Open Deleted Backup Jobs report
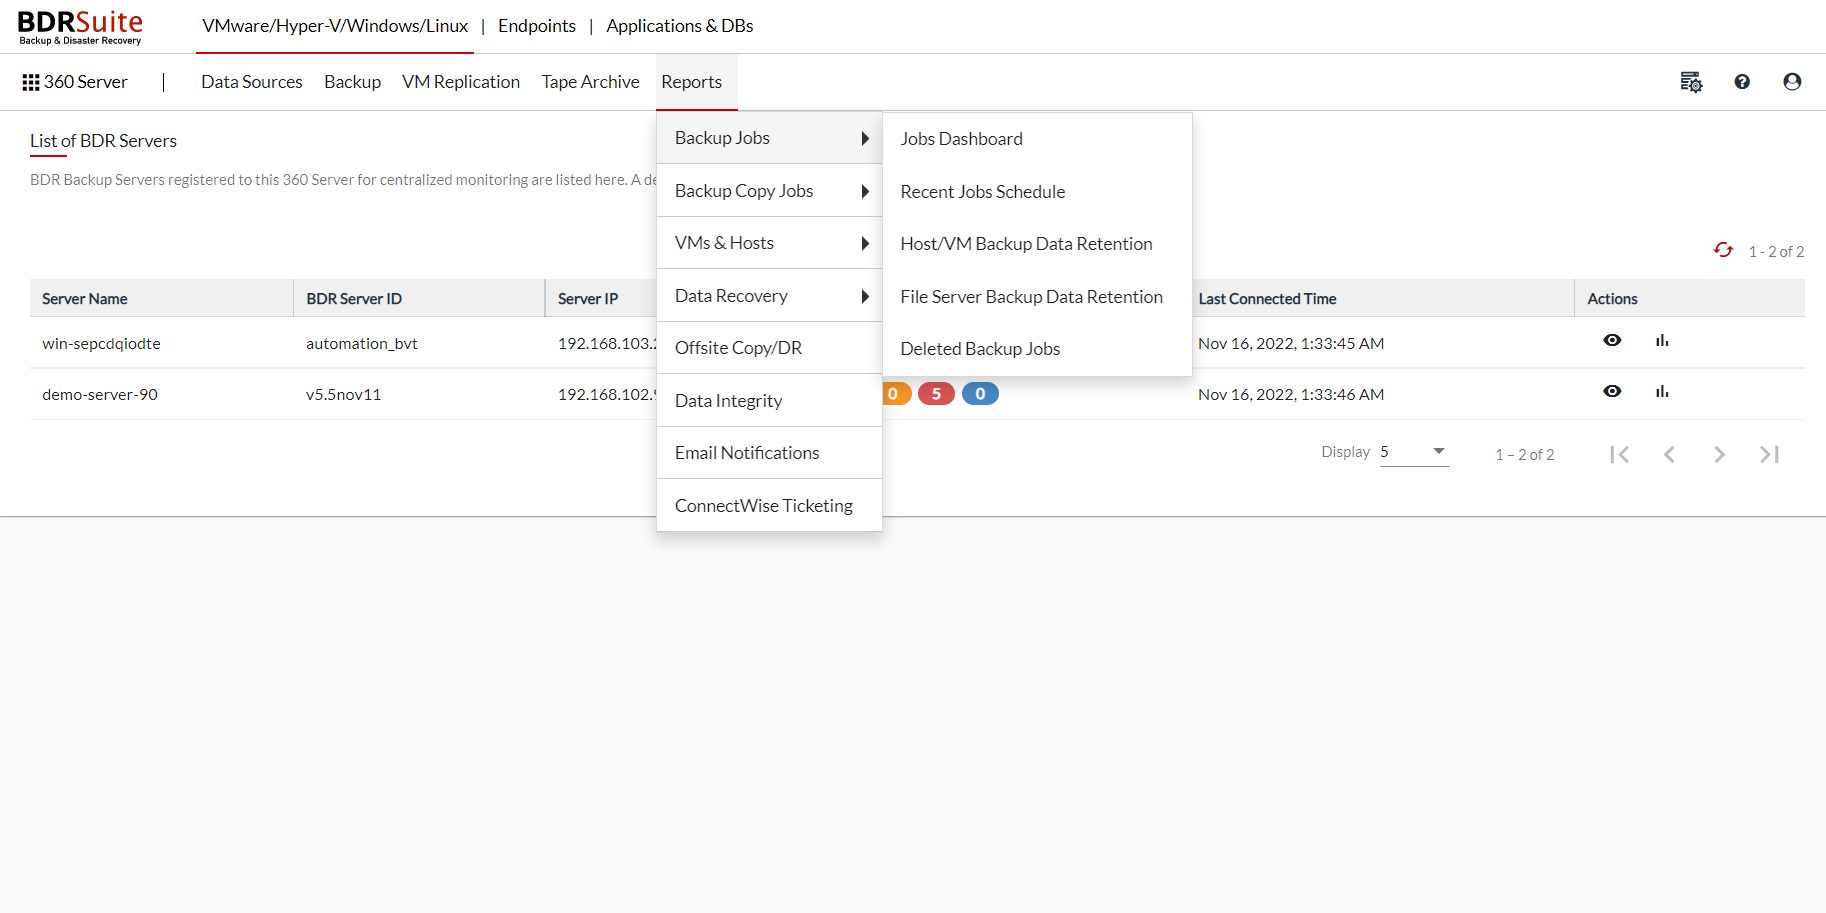 (x=1037, y=349)
